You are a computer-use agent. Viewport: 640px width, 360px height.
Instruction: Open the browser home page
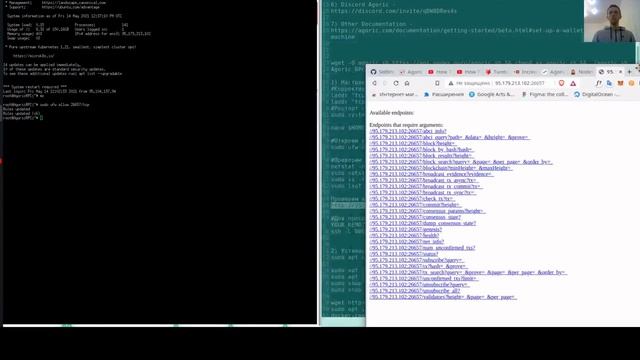click(x=407, y=83)
